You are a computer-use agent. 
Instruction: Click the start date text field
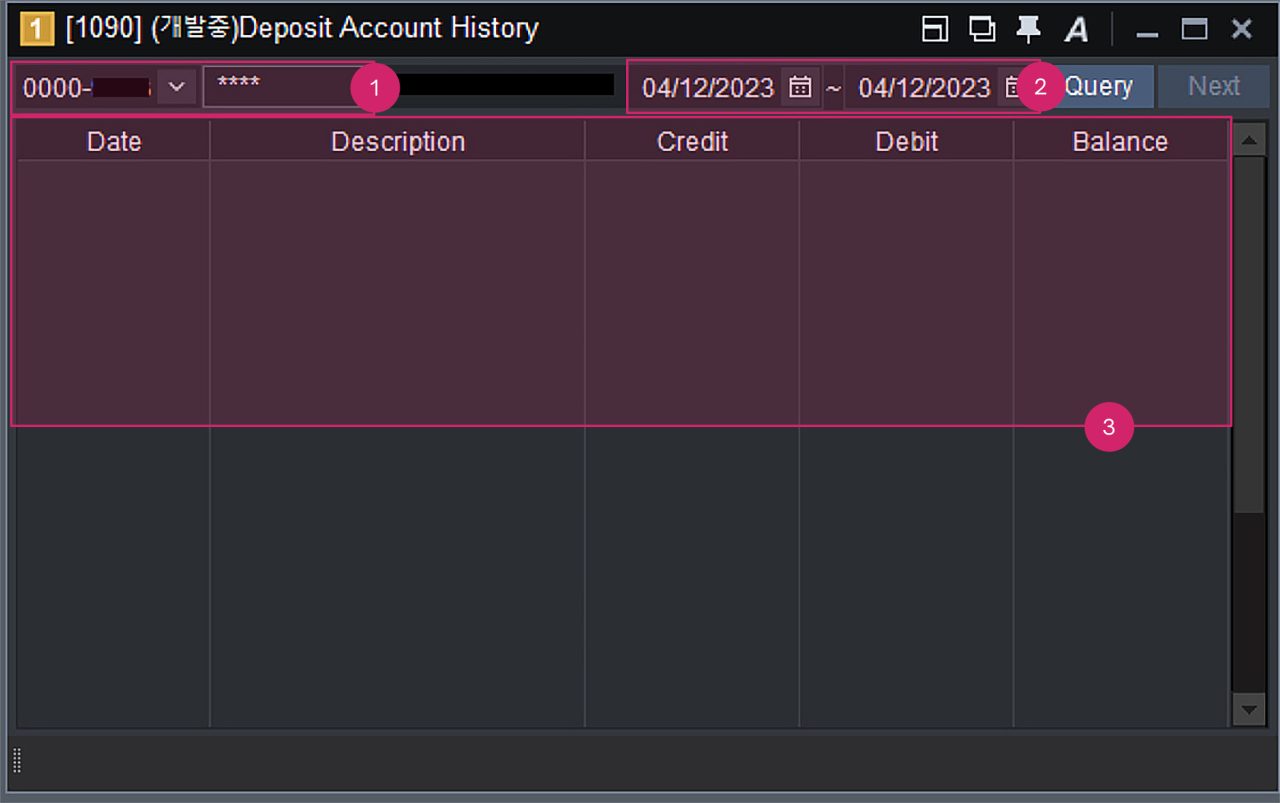tap(707, 88)
